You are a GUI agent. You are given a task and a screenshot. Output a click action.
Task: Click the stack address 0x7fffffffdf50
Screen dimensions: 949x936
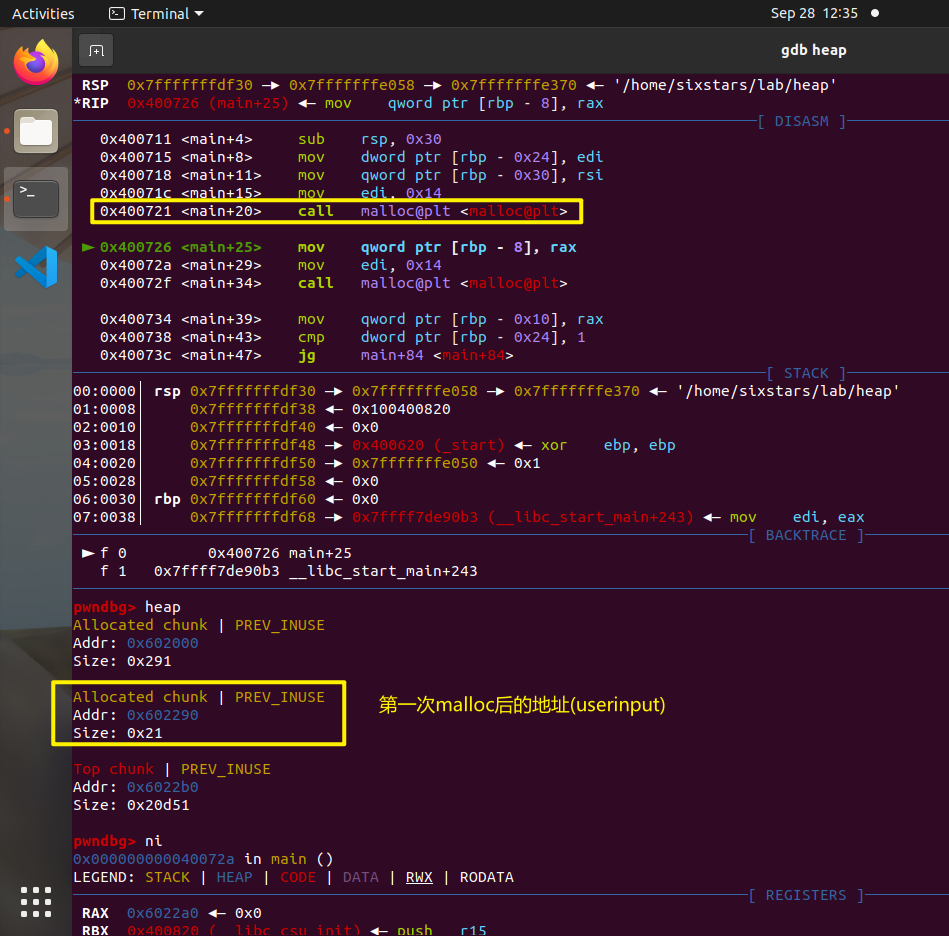[x=253, y=463]
